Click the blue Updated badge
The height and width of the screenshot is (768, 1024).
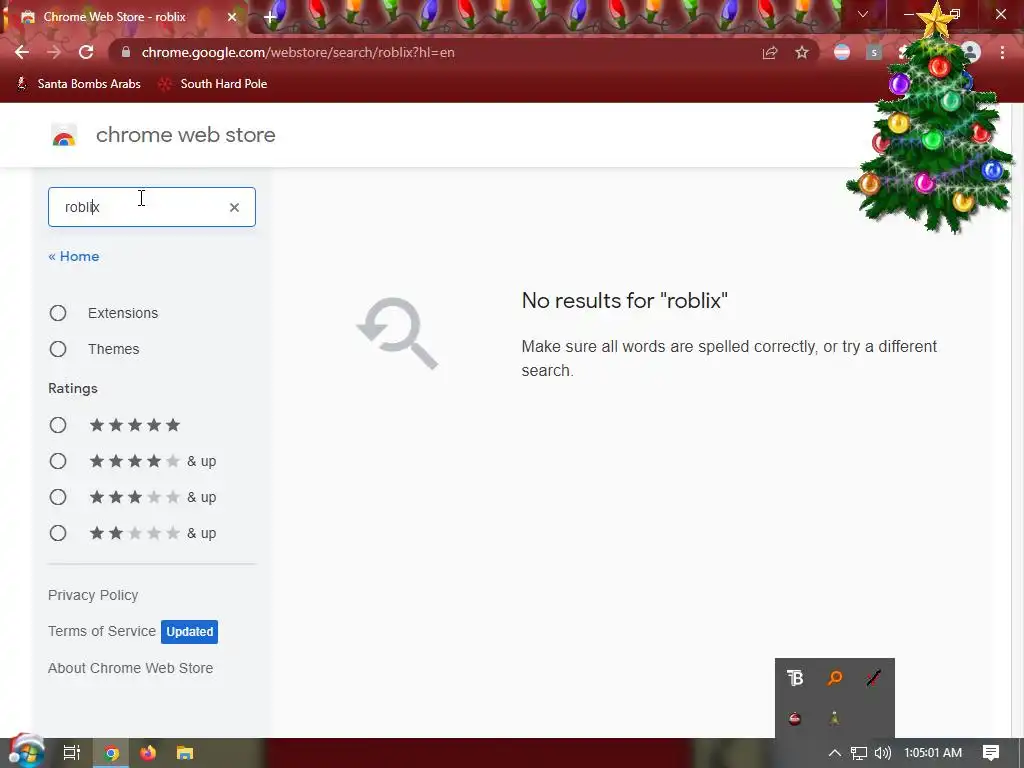189,632
